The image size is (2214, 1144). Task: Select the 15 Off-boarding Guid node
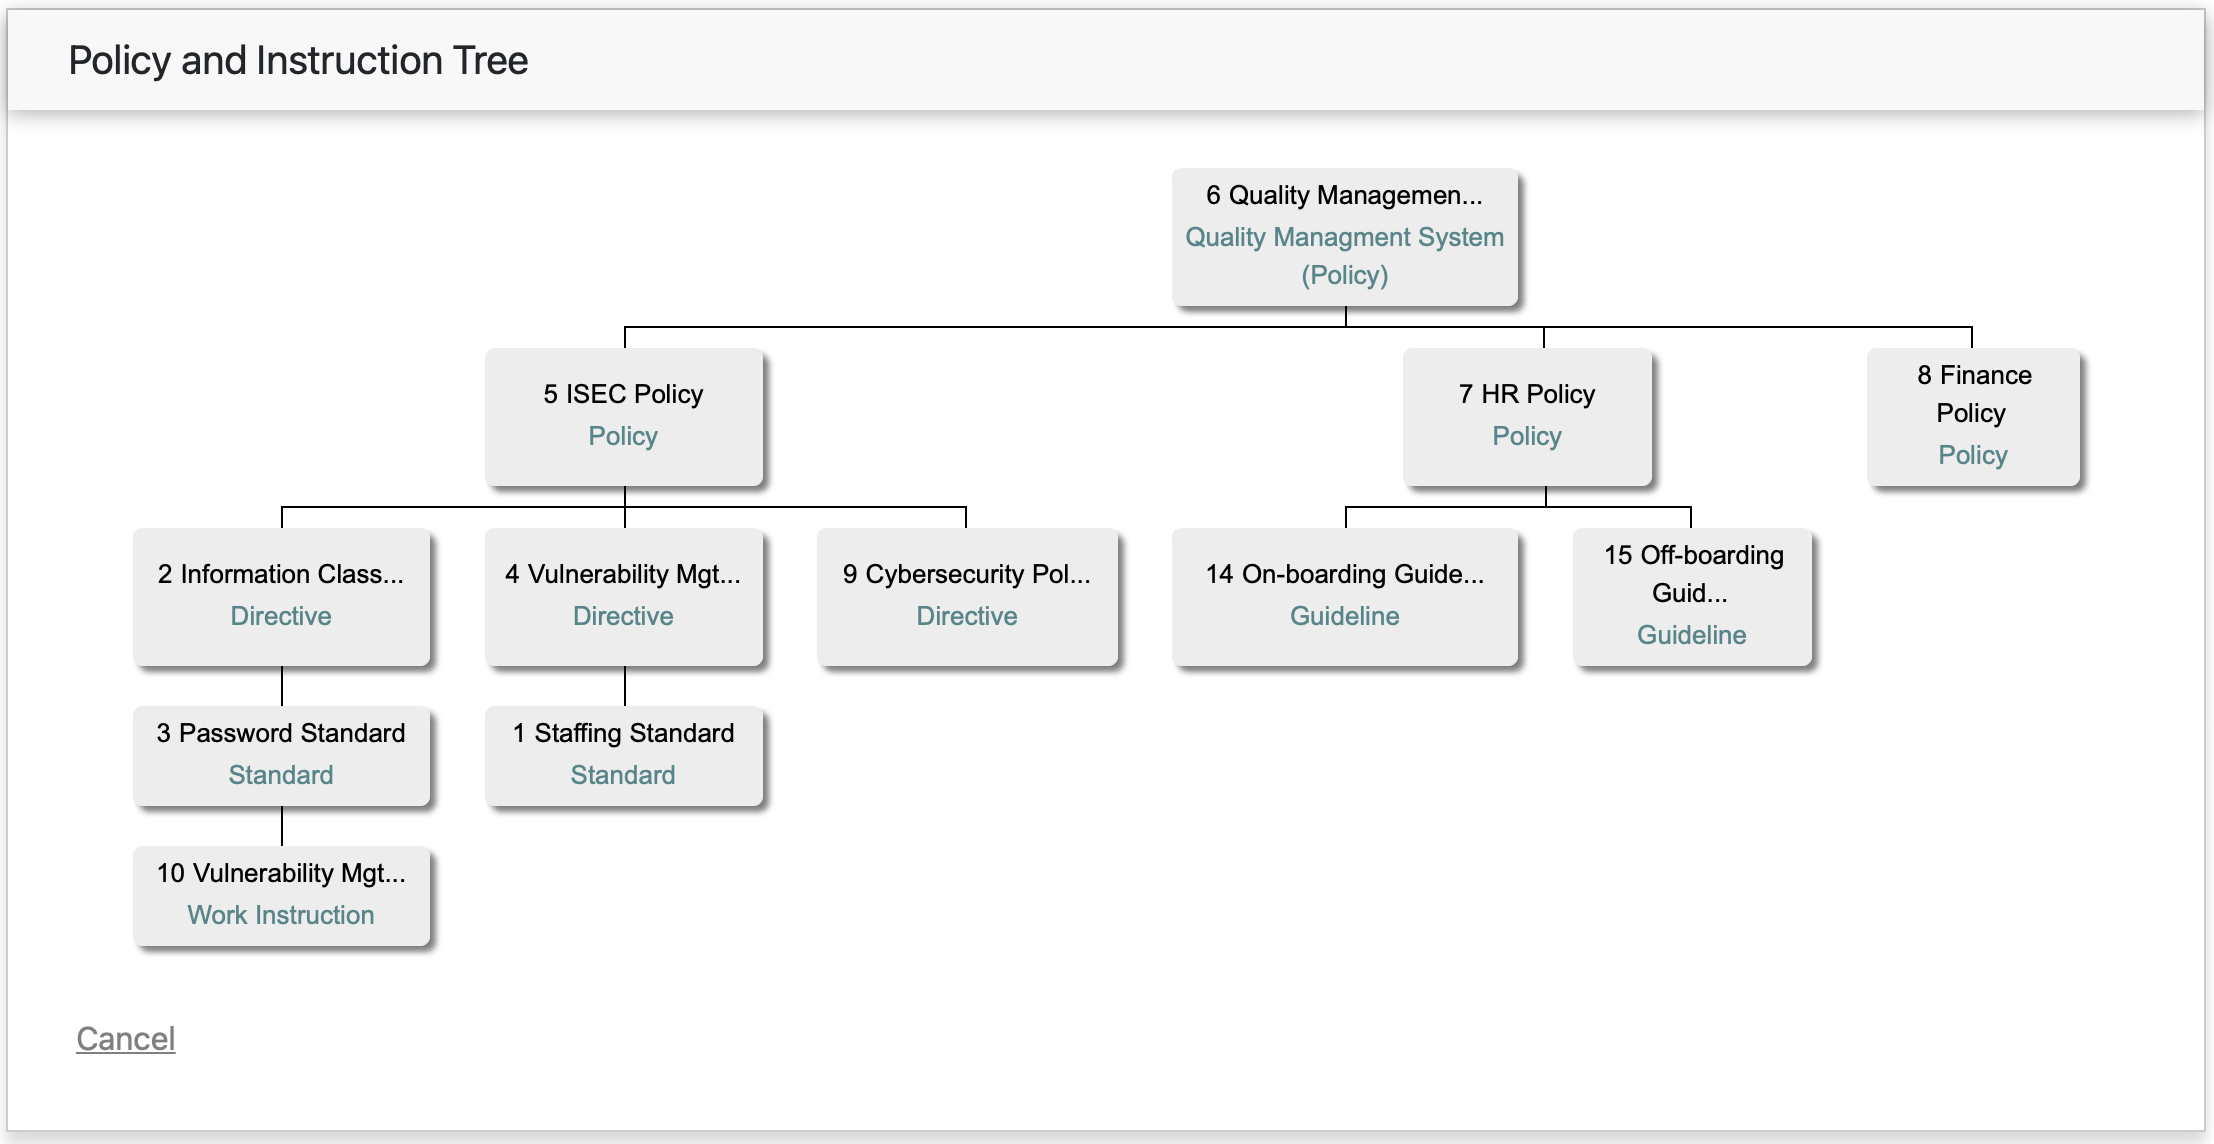pyautogui.click(x=1692, y=574)
